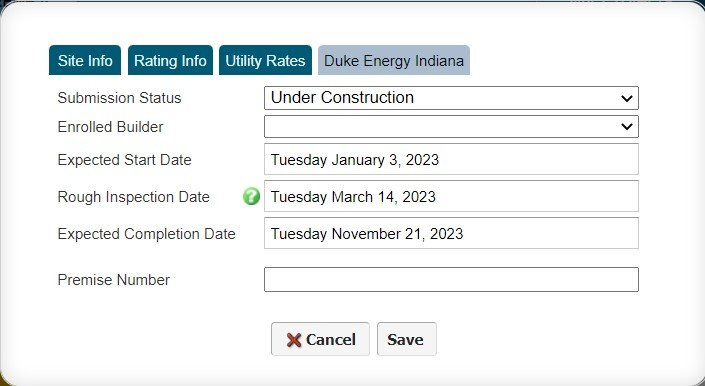Save the form changes
The height and width of the screenshot is (386, 705).
pyautogui.click(x=406, y=339)
